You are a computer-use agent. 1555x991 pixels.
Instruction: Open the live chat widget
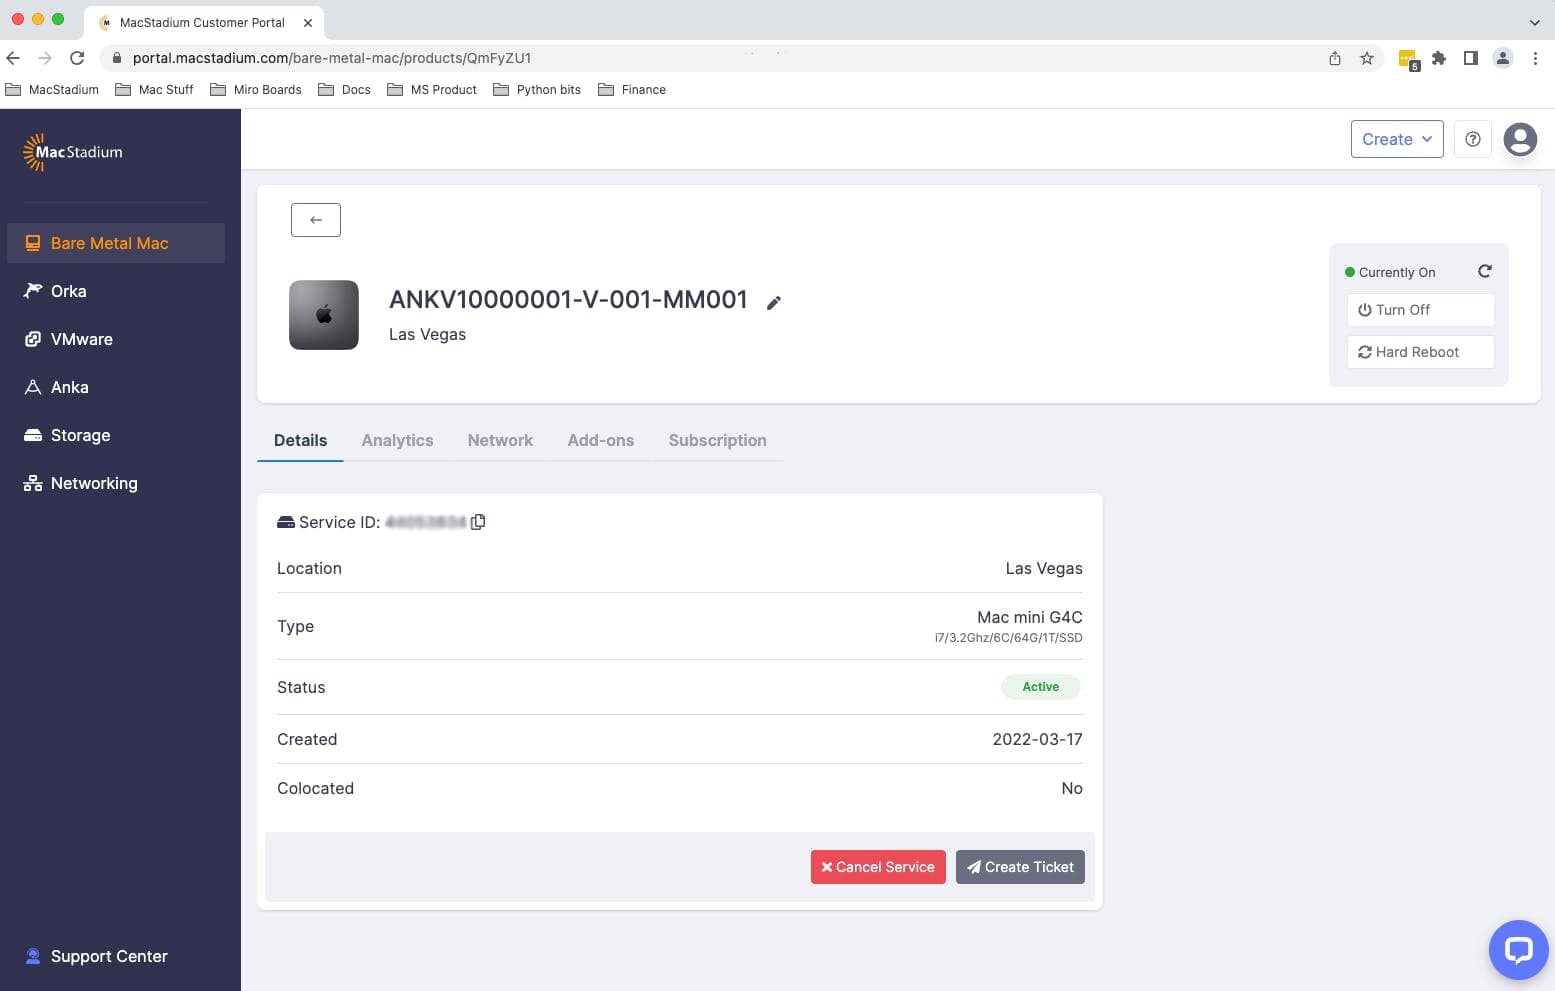tap(1518, 949)
